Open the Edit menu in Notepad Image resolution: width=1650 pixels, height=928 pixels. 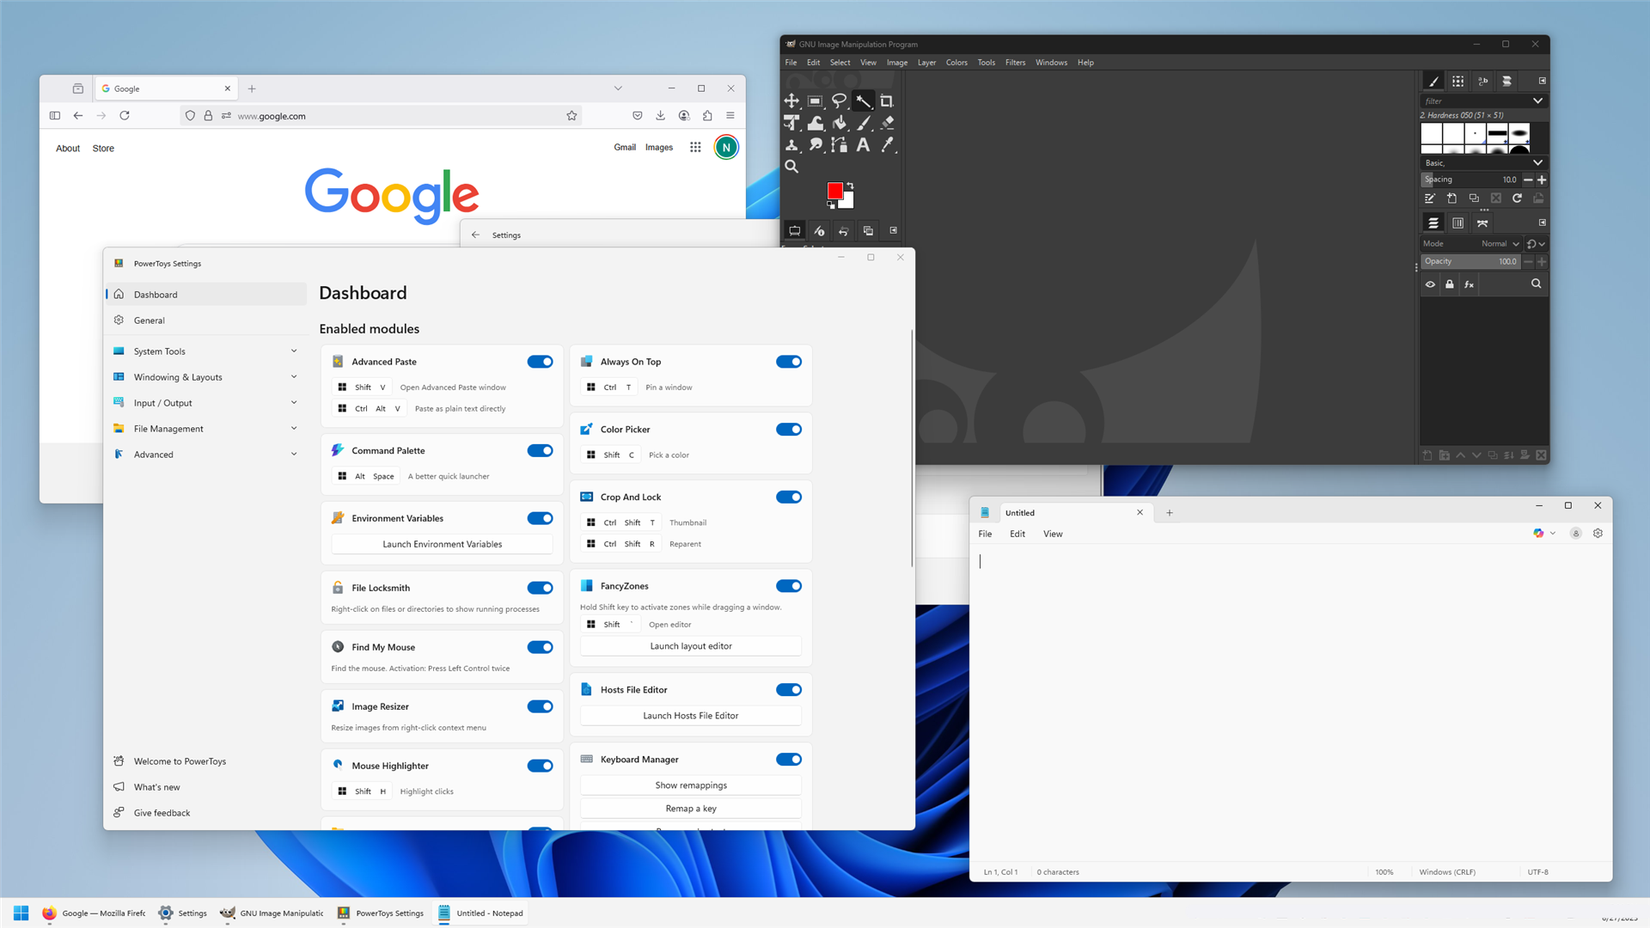point(1017,533)
